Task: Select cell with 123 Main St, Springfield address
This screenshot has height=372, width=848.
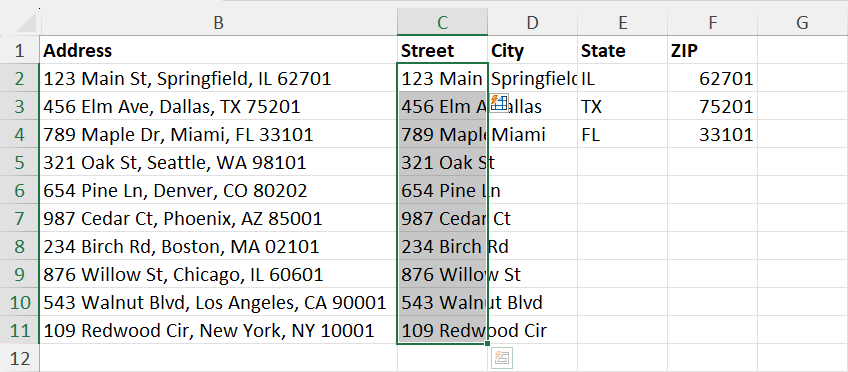Action: (x=218, y=78)
